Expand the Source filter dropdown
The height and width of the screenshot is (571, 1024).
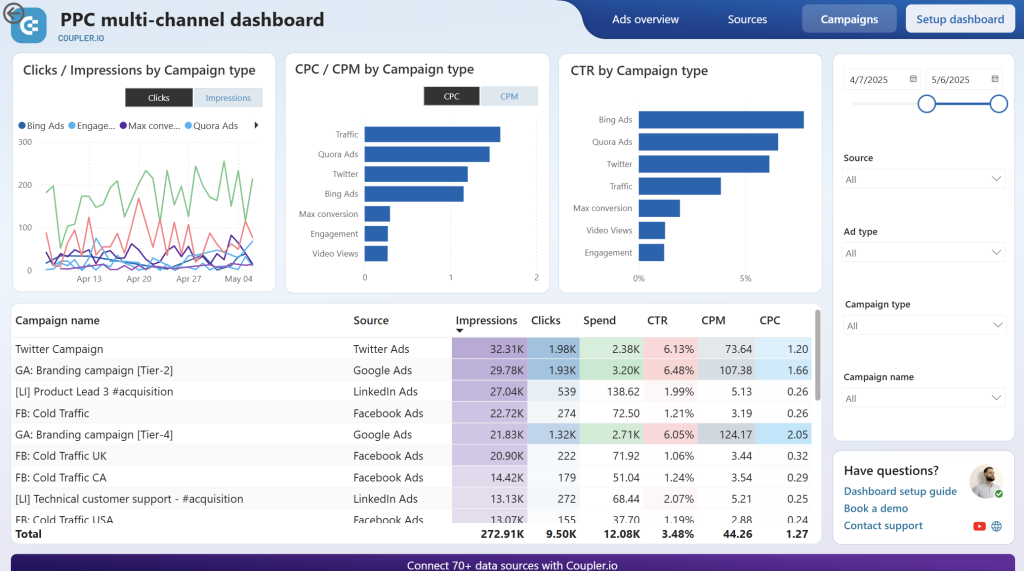pyautogui.click(x=923, y=179)
